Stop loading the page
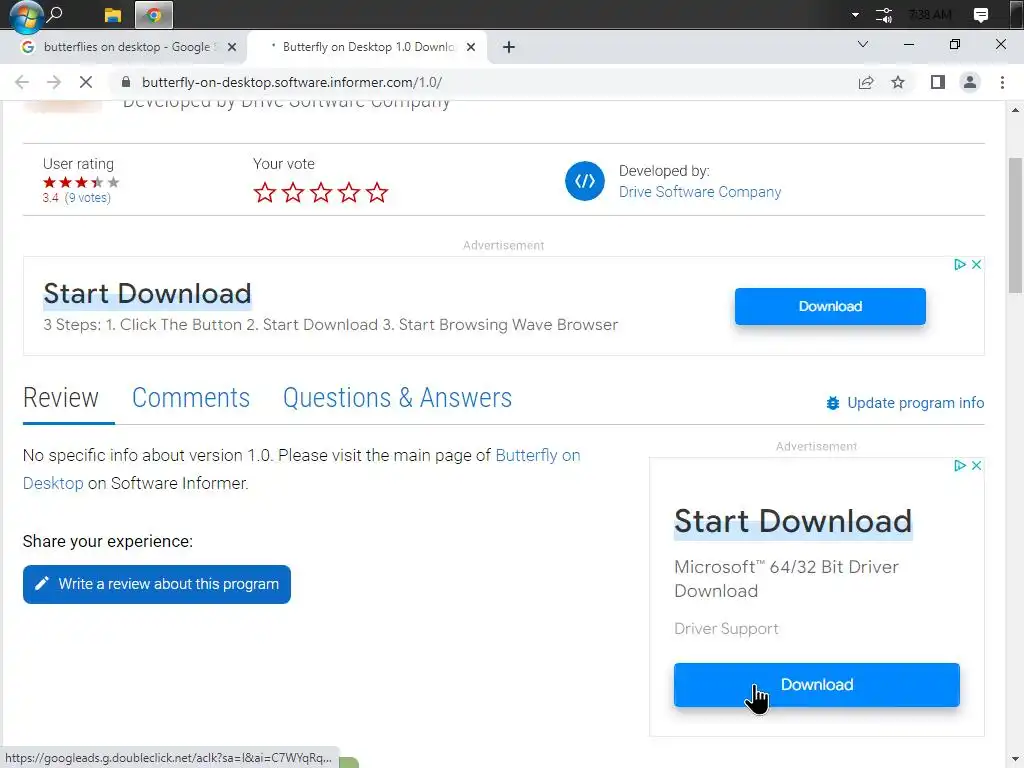The image size is (1024, 768). [86, 82]
